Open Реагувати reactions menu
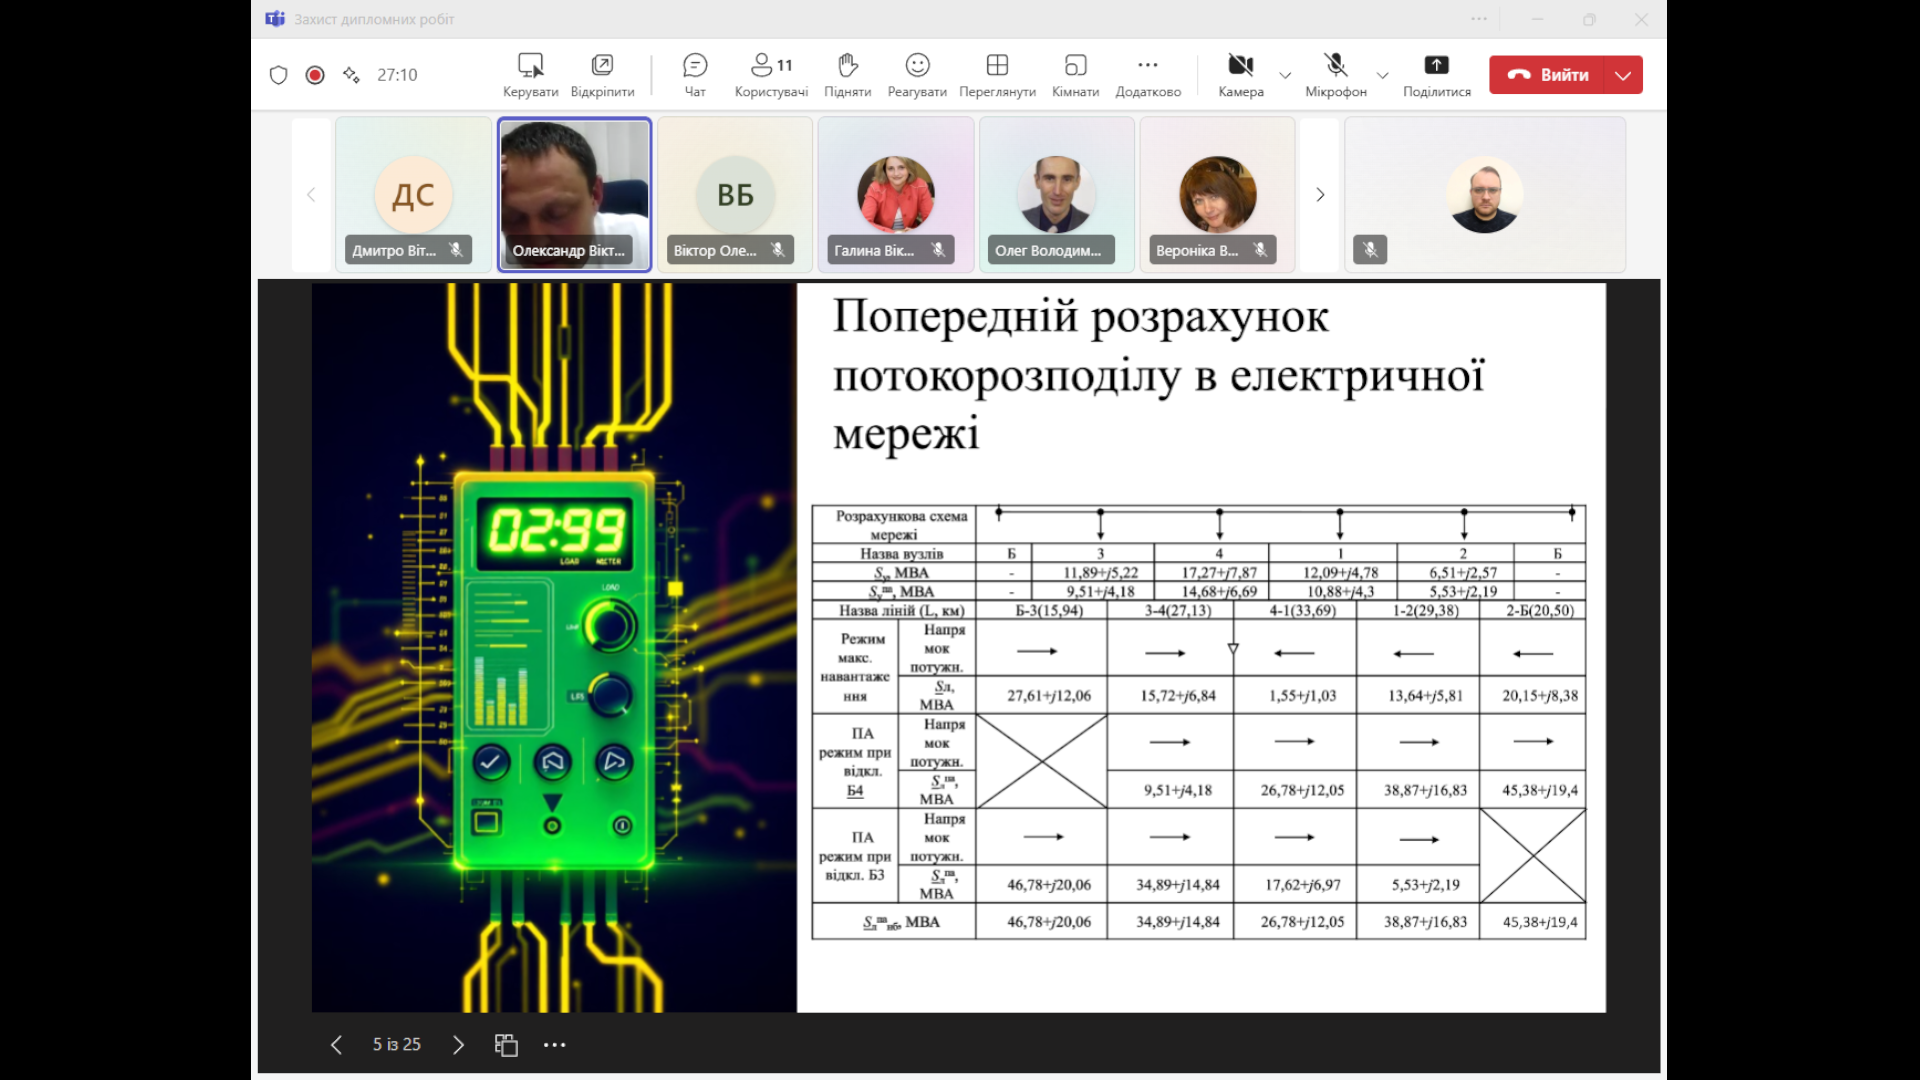This screenshot has width=1920, height=1080. tap(916, 75)
